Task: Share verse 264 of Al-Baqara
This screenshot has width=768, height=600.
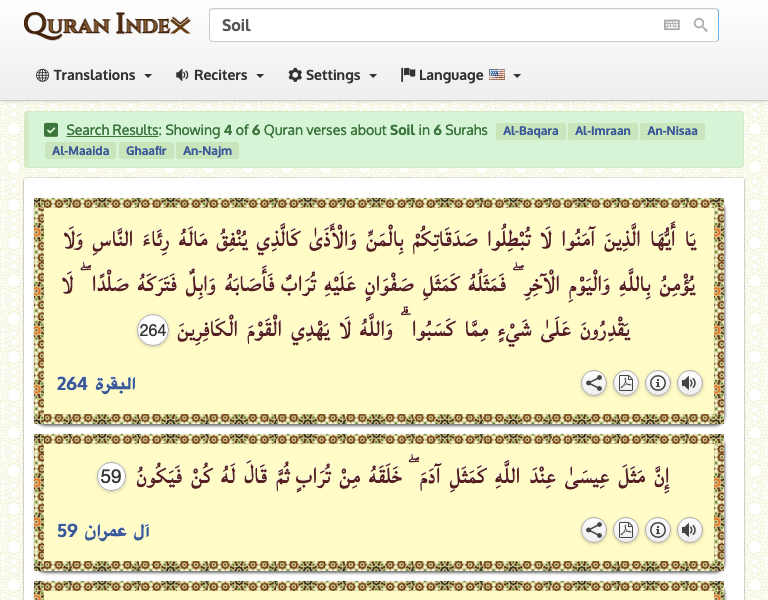Action: 594,383
